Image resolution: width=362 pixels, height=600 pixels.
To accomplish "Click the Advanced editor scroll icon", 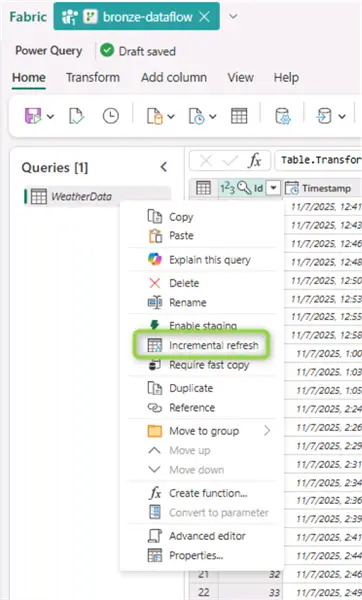I will (155, 536).
